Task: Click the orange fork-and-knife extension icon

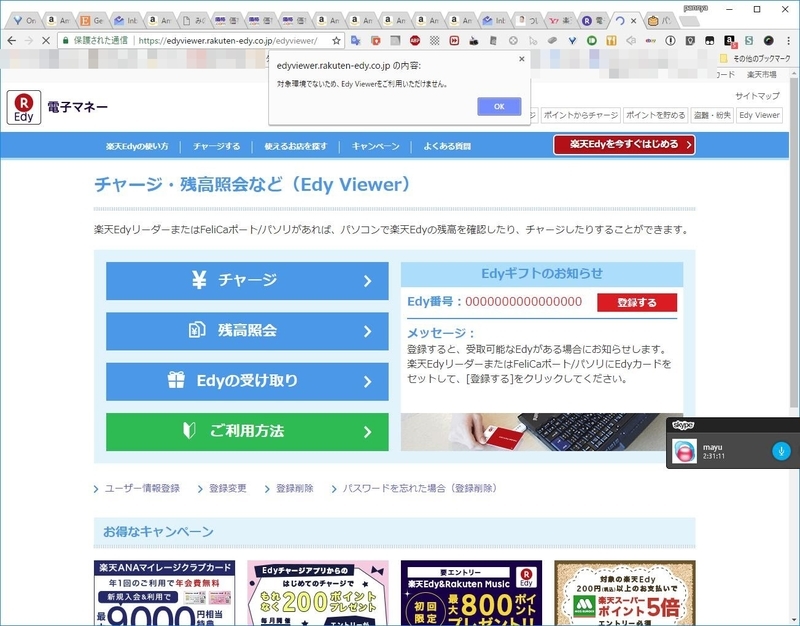Action: click(611, 40)
